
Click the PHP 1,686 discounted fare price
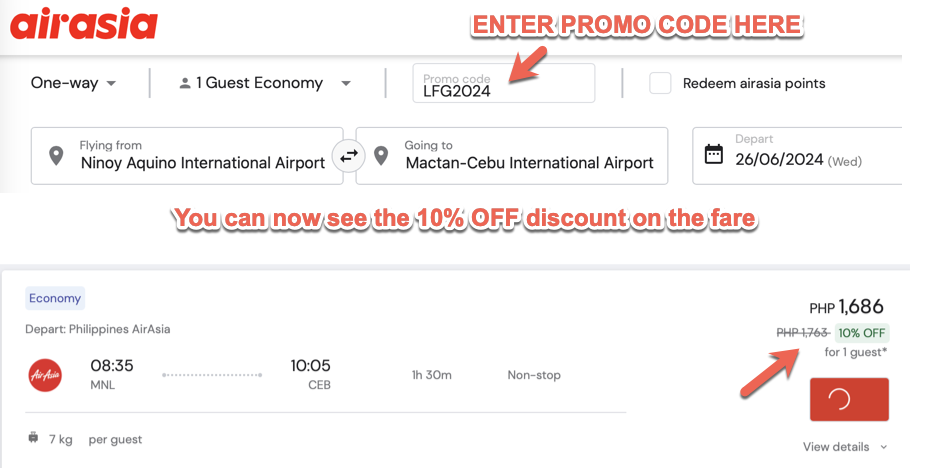[846, 307]
